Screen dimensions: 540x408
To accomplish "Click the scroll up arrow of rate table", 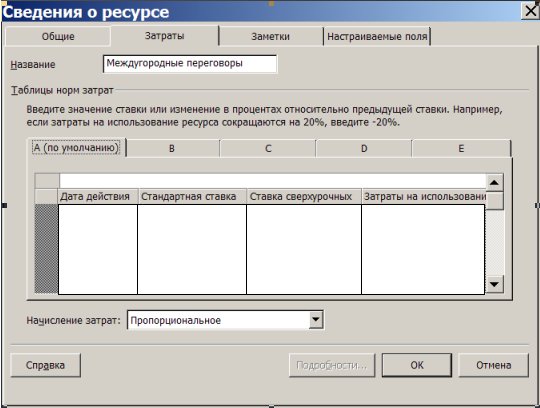I will click(495, 182).
